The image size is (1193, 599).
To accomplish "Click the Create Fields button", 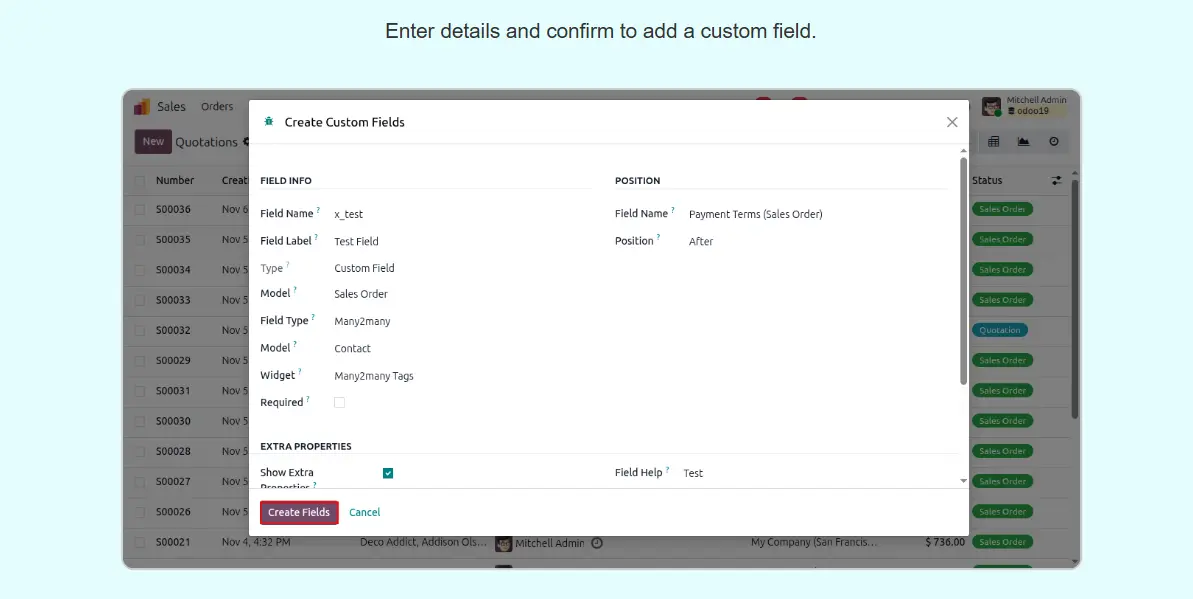I will pyautogui.click(x=299, y=512).
